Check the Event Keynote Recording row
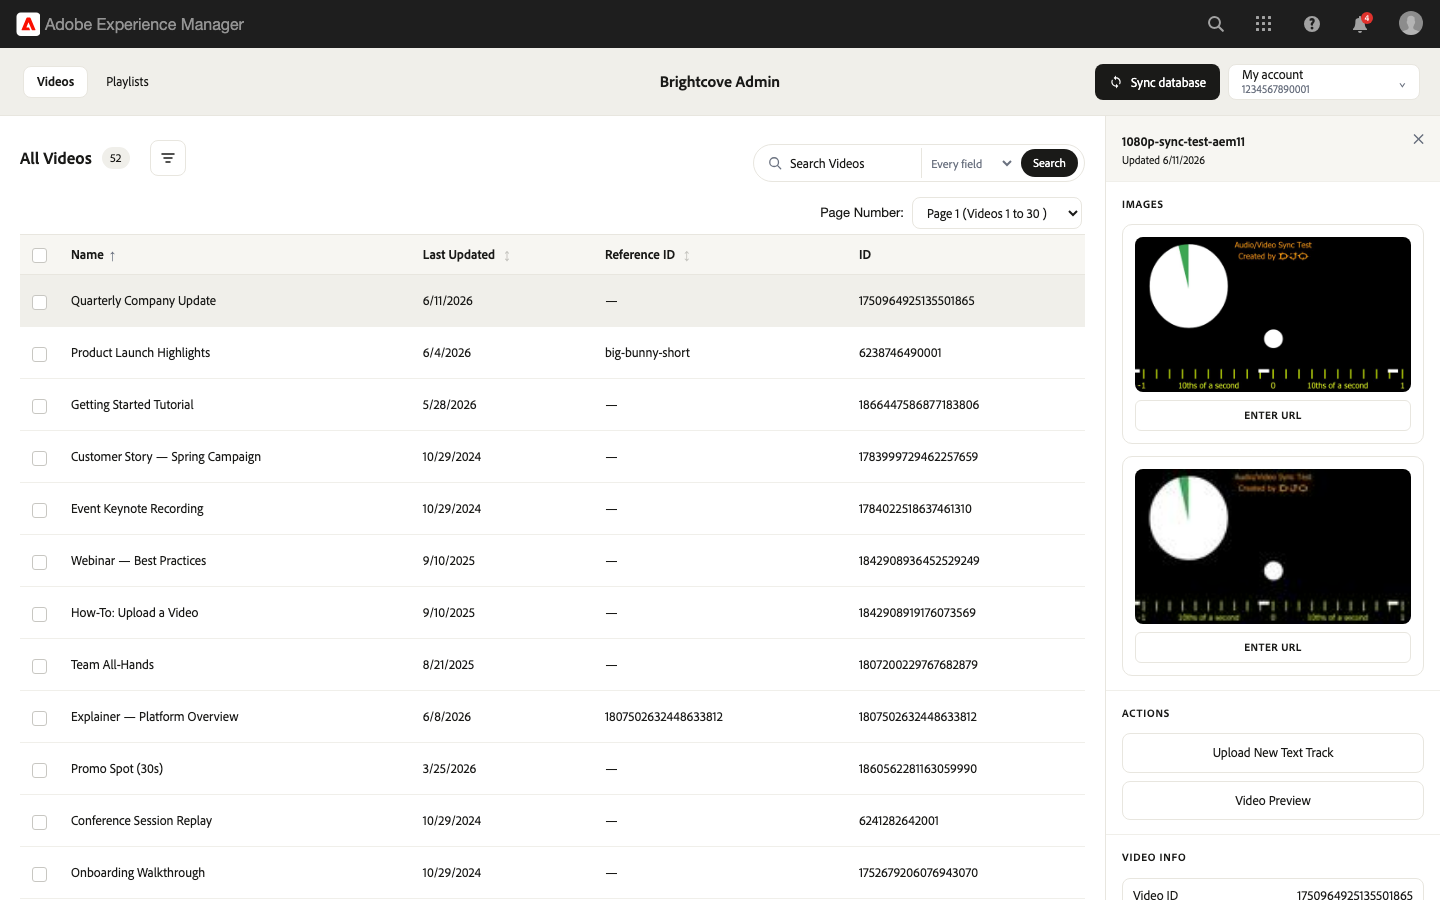Image resolution: width=1440 pixels, height=900 pixels. [40, 510]
